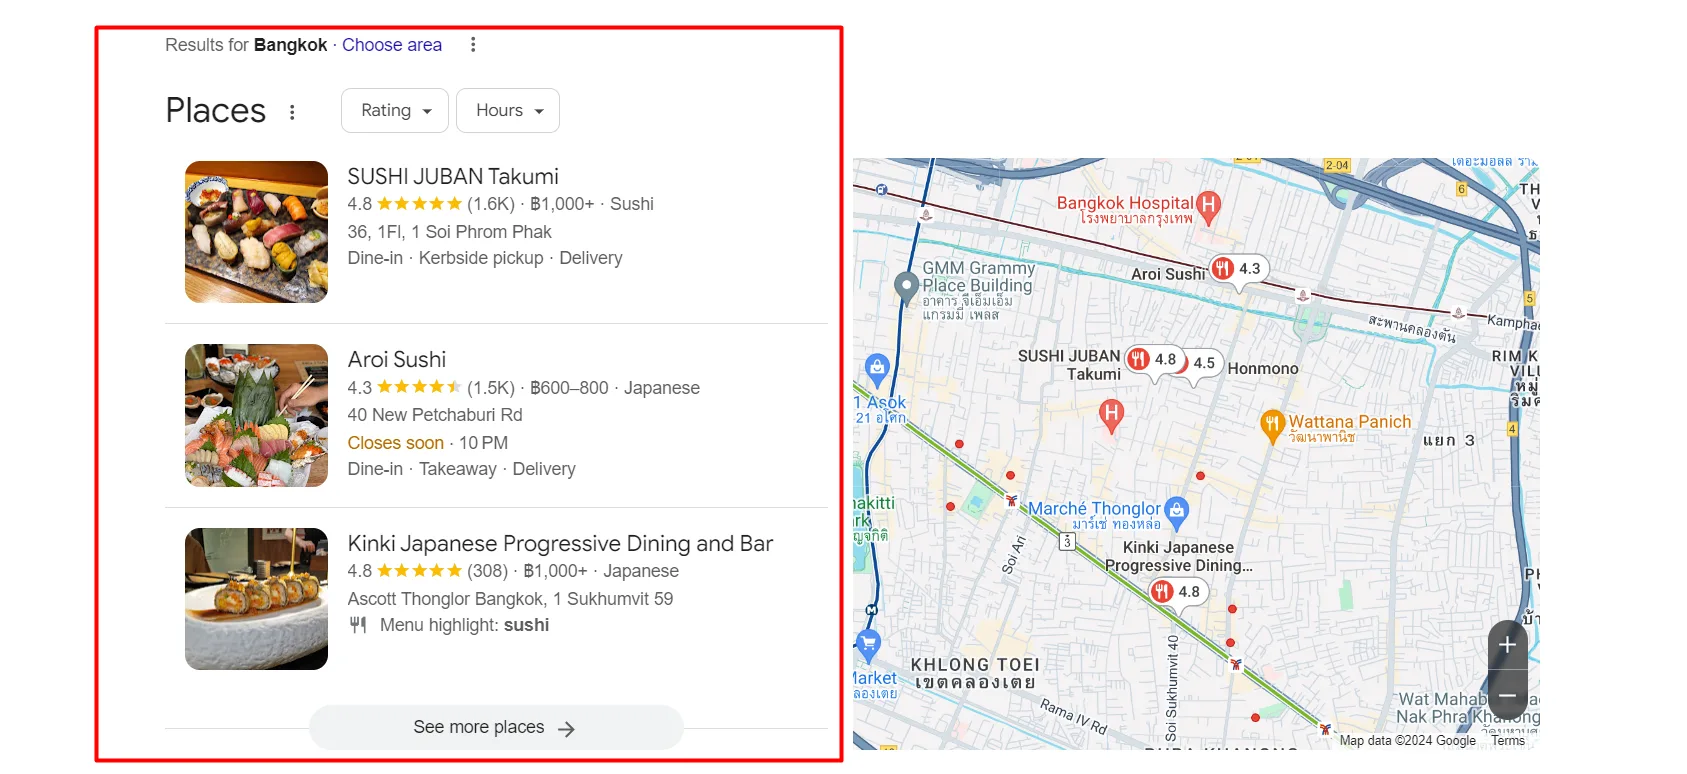Expand the Rating filter dropdown
This screenshot has width=1687, height=774.
(396, 111)
